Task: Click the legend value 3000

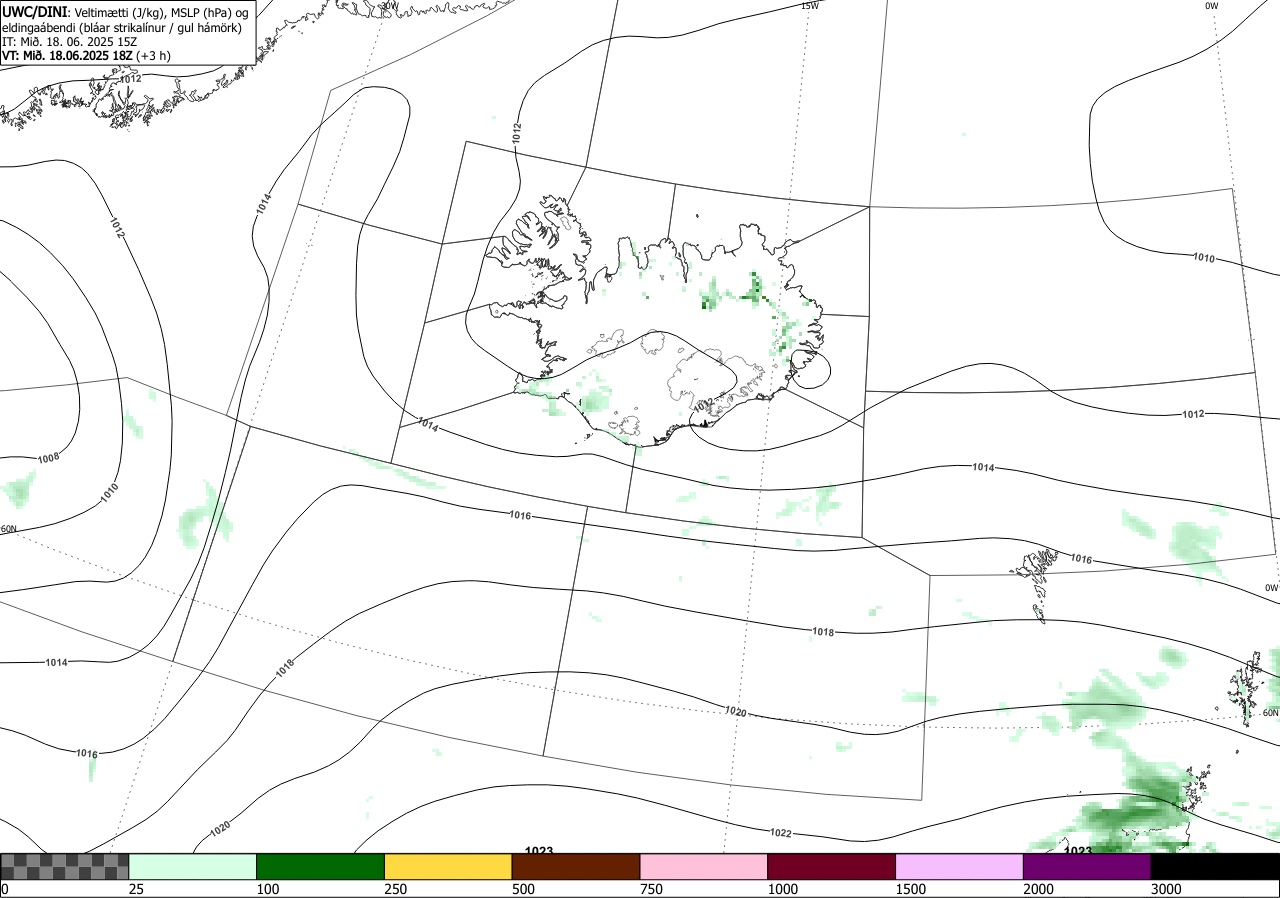Action: click(1167, 889)
